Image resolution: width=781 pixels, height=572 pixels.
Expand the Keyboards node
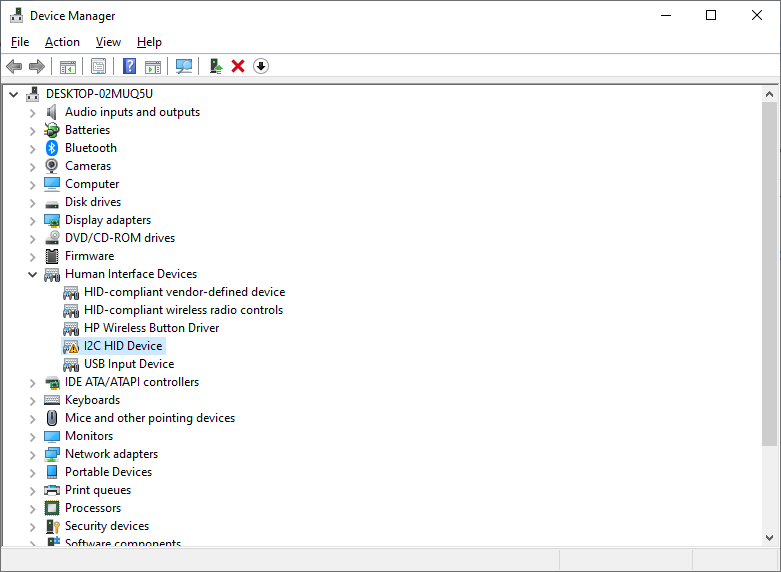click(x=32, y=401)
